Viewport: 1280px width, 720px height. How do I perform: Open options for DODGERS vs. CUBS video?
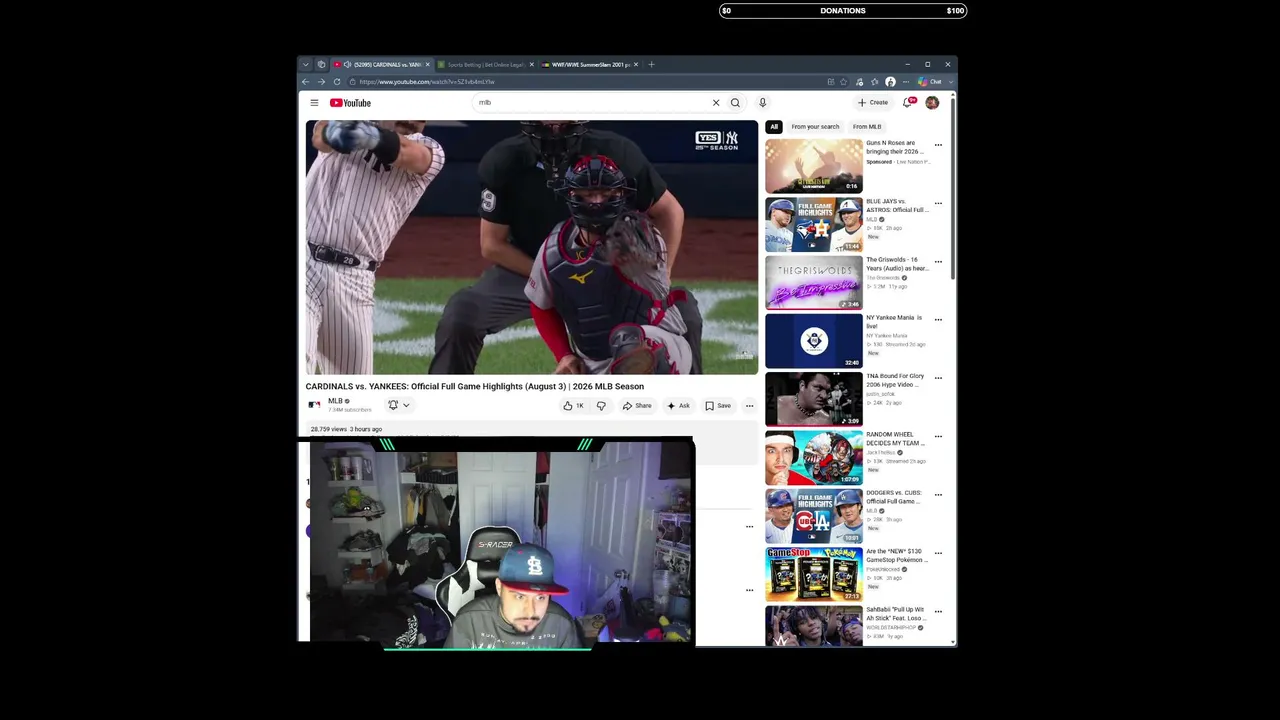[938, 495]
